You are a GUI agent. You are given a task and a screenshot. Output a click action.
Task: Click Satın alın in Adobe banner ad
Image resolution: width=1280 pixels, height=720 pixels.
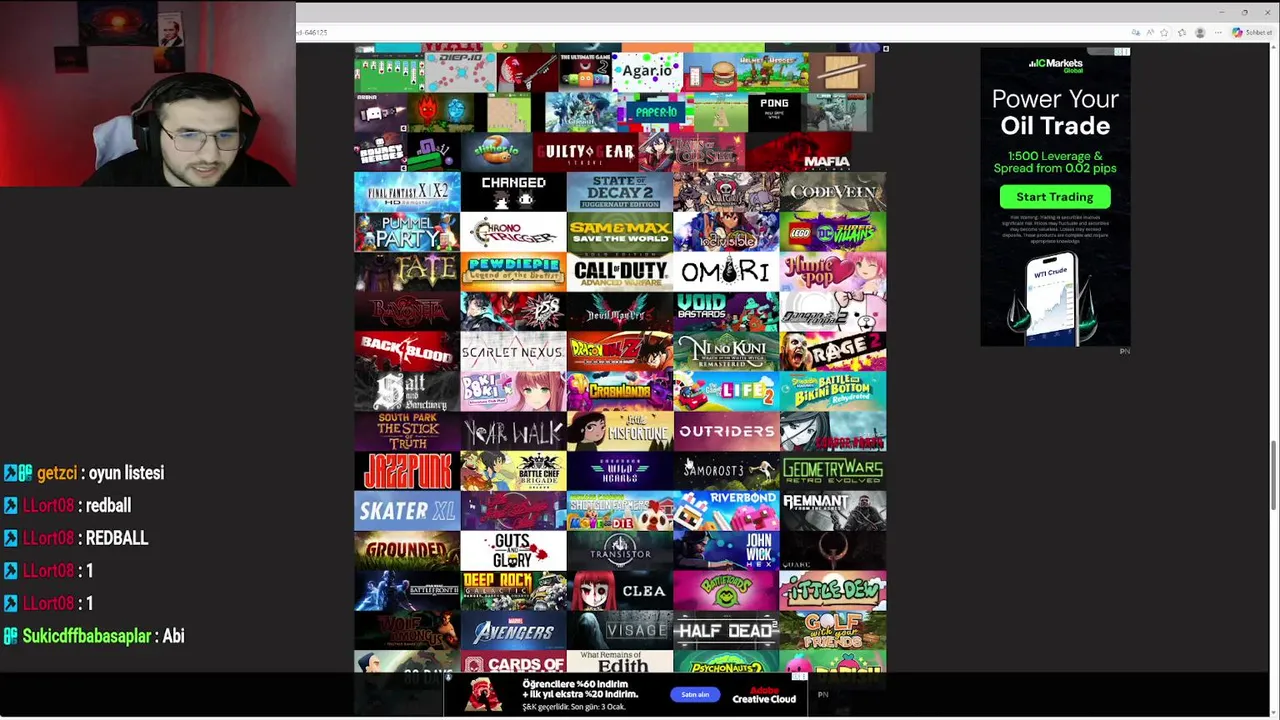pos(695,694)
